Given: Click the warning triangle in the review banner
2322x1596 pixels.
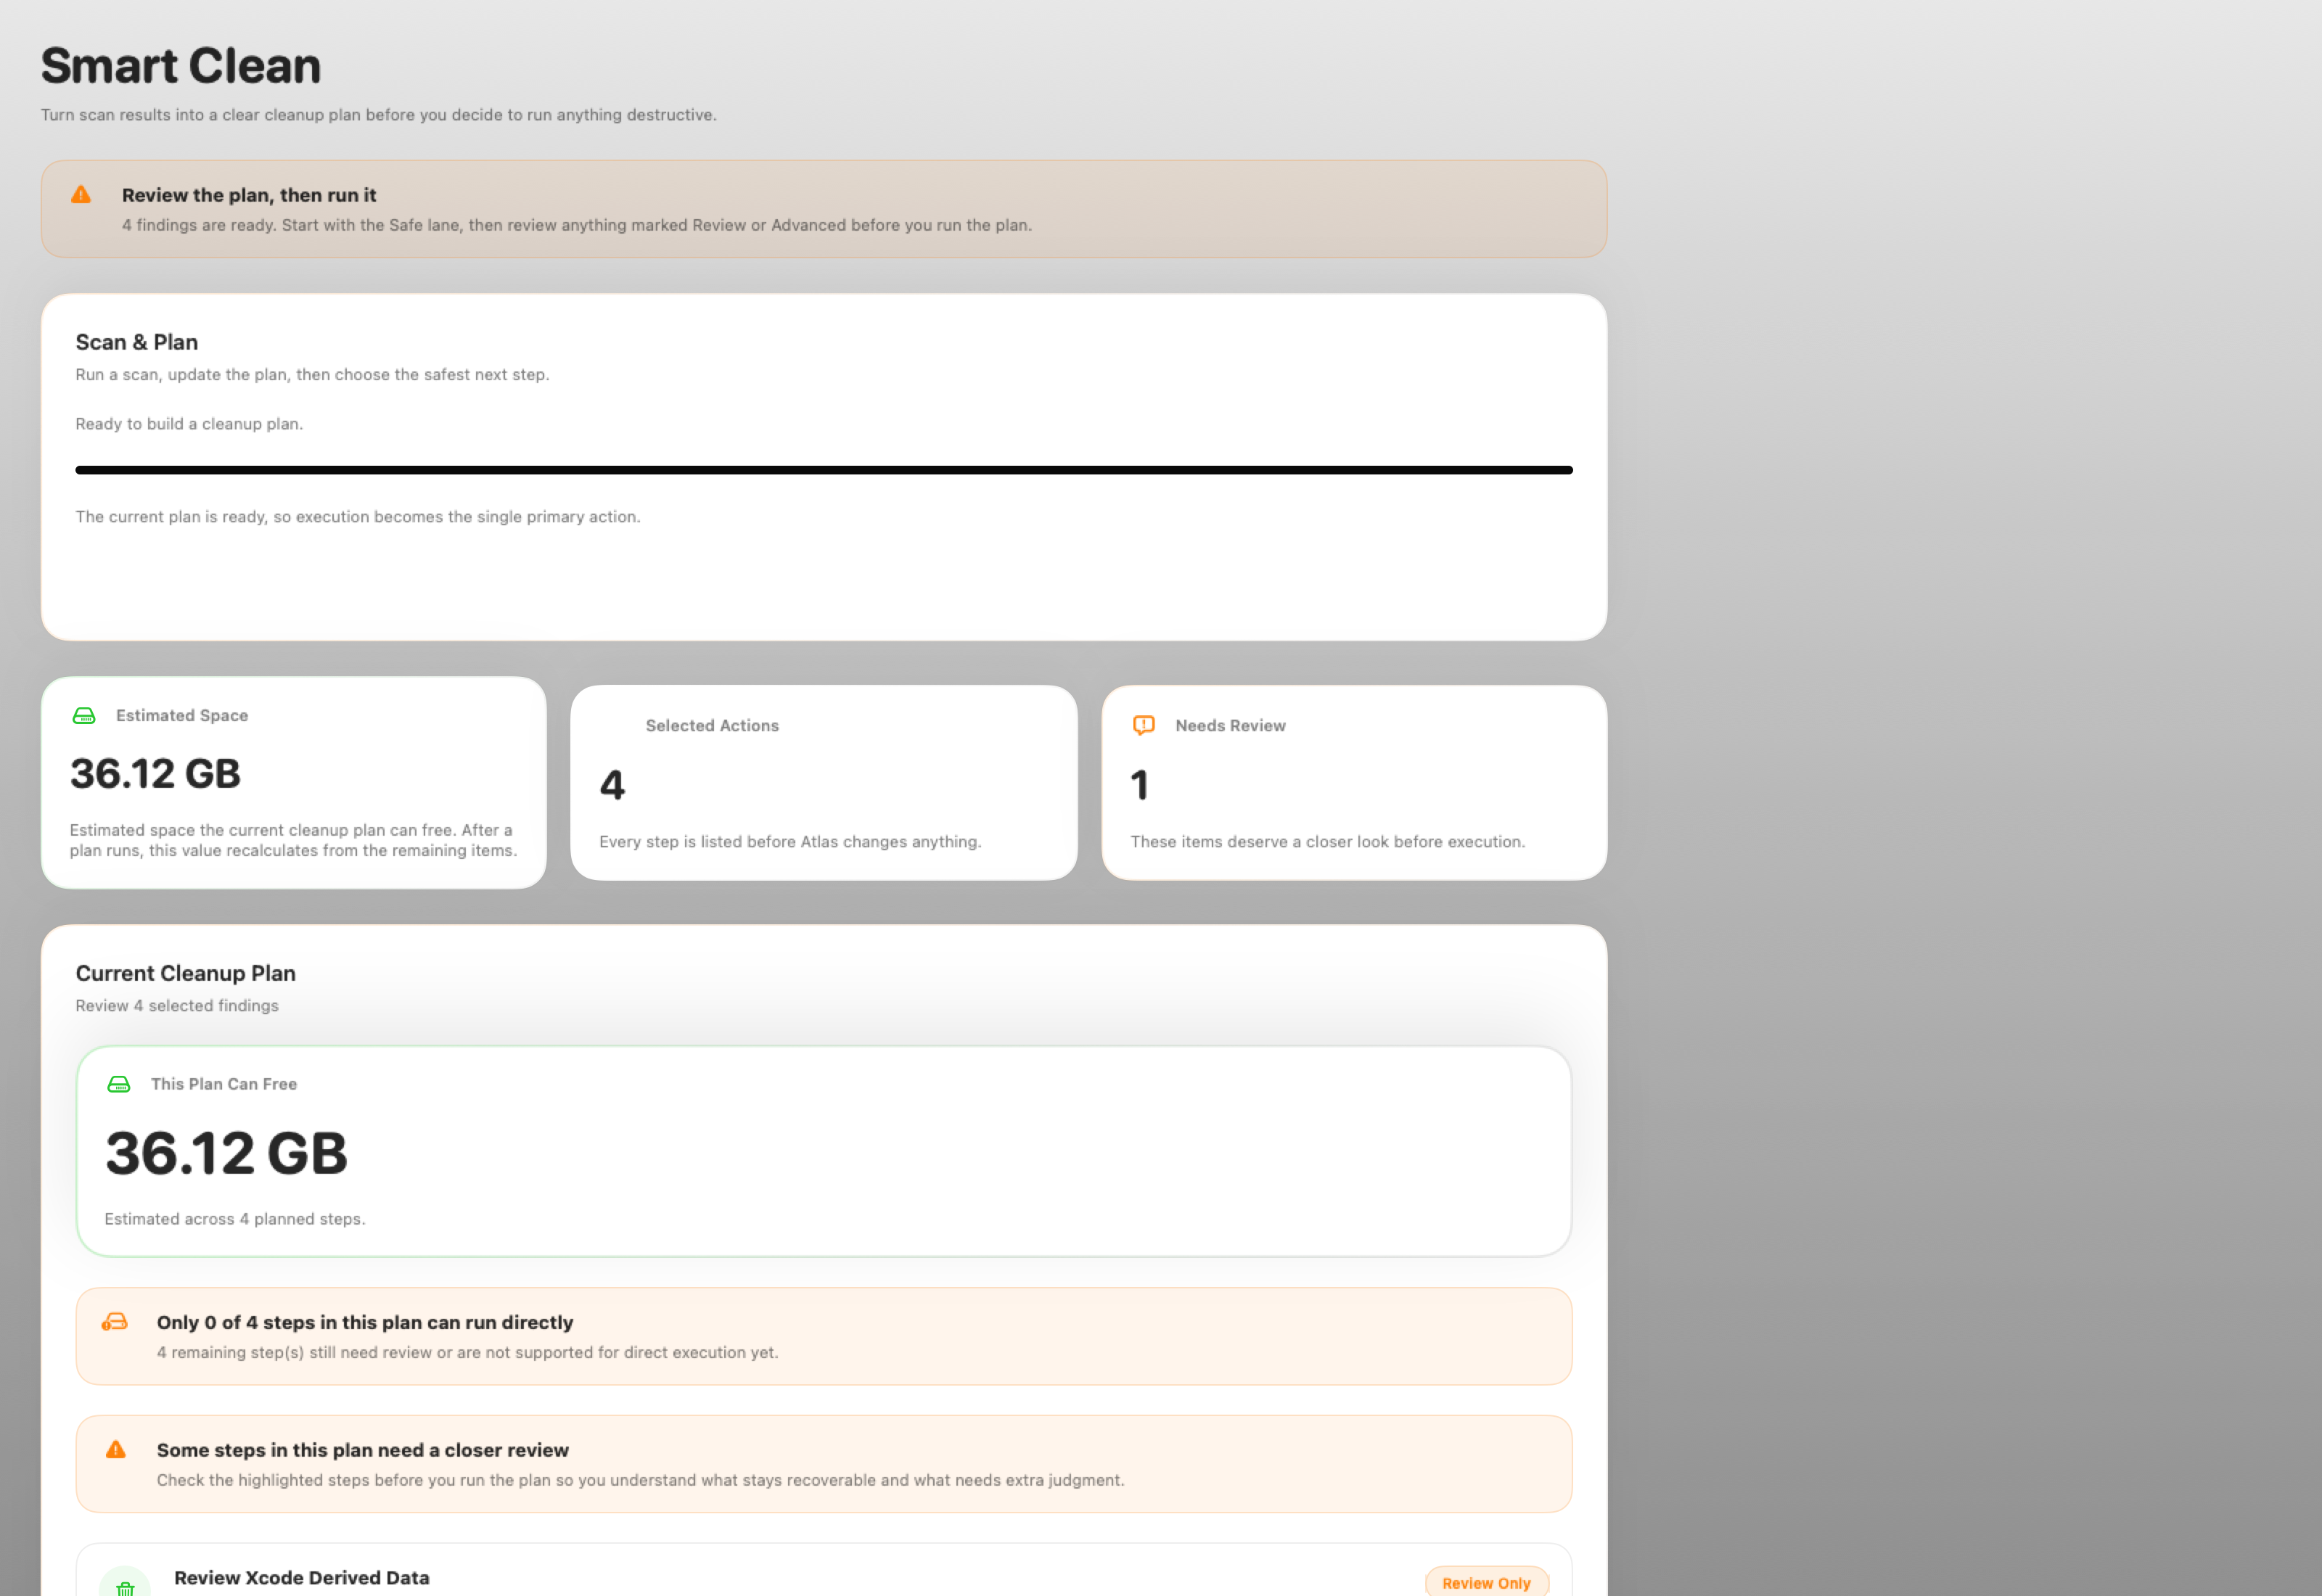Looking at the screenshot, I should (x=81, y=195).
